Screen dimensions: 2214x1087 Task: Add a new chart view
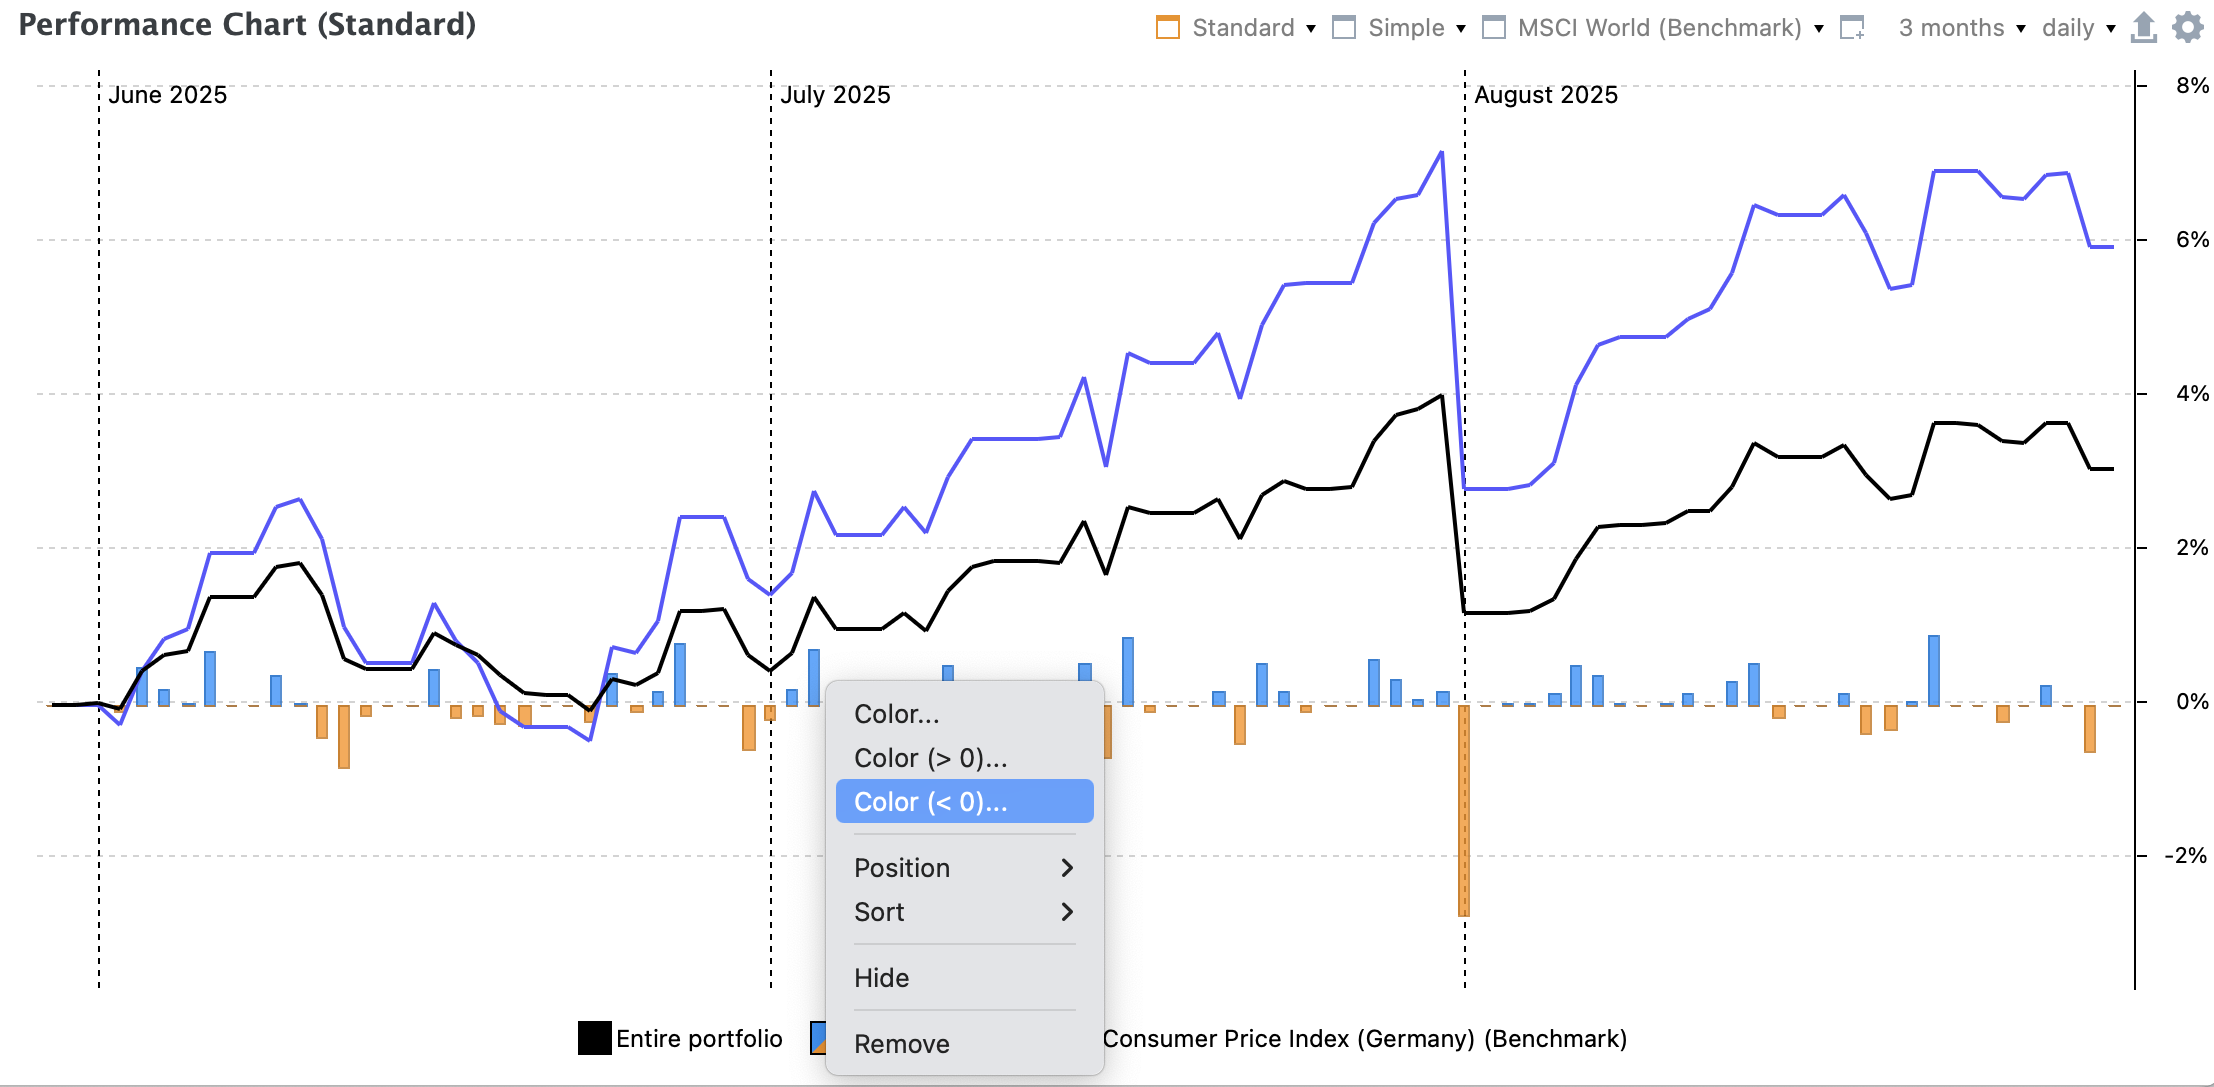[x=1852, y=28]
